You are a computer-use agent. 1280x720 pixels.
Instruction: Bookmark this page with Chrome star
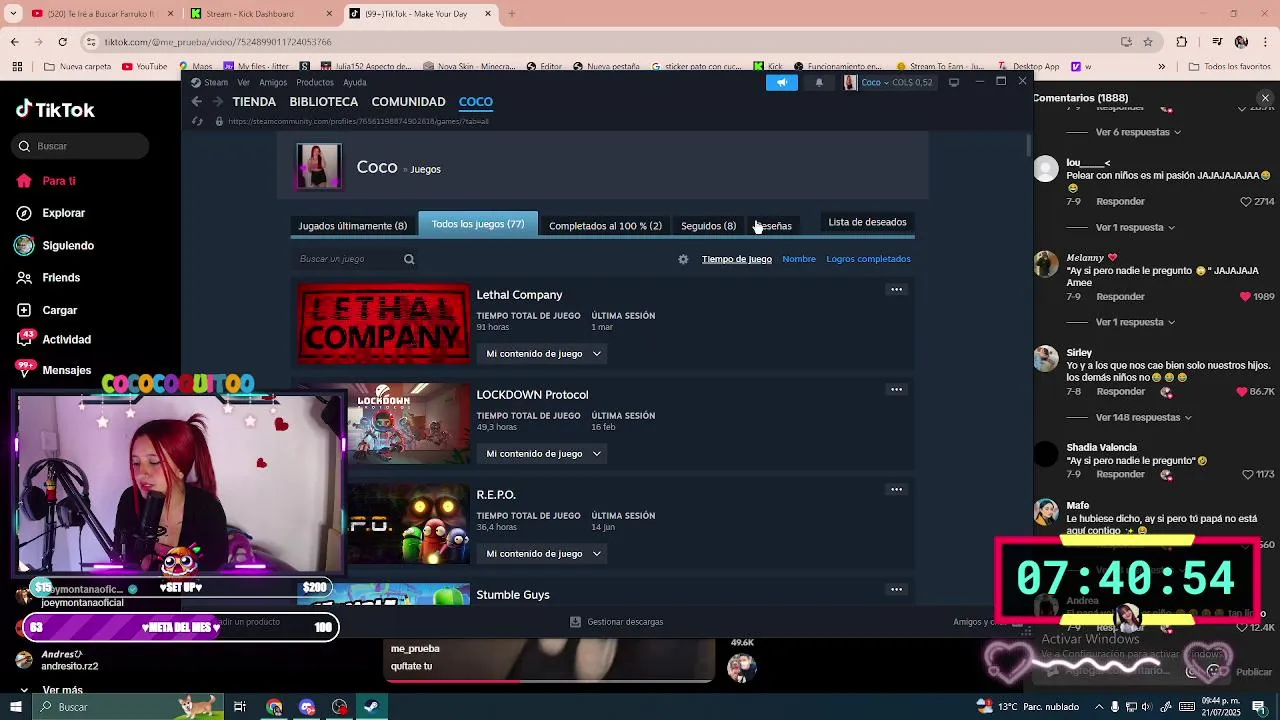click(x=1148, y=42)
